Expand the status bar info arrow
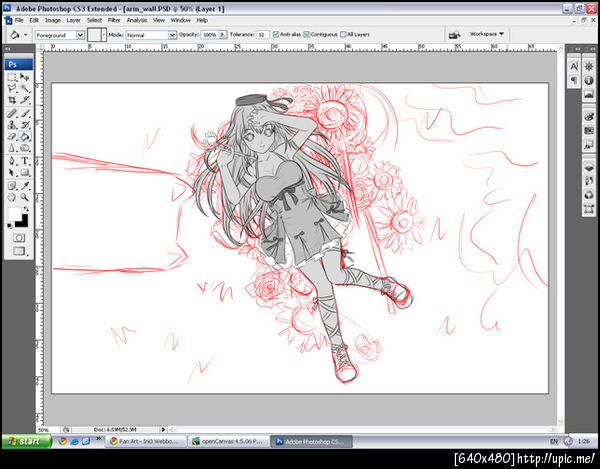 163,430
